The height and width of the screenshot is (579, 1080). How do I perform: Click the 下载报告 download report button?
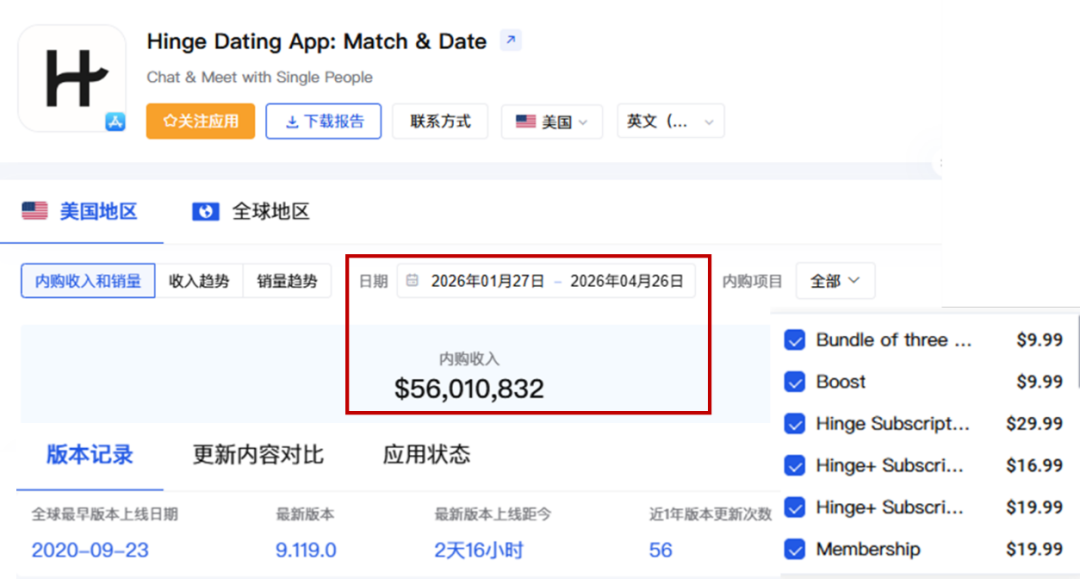point(324,121)
